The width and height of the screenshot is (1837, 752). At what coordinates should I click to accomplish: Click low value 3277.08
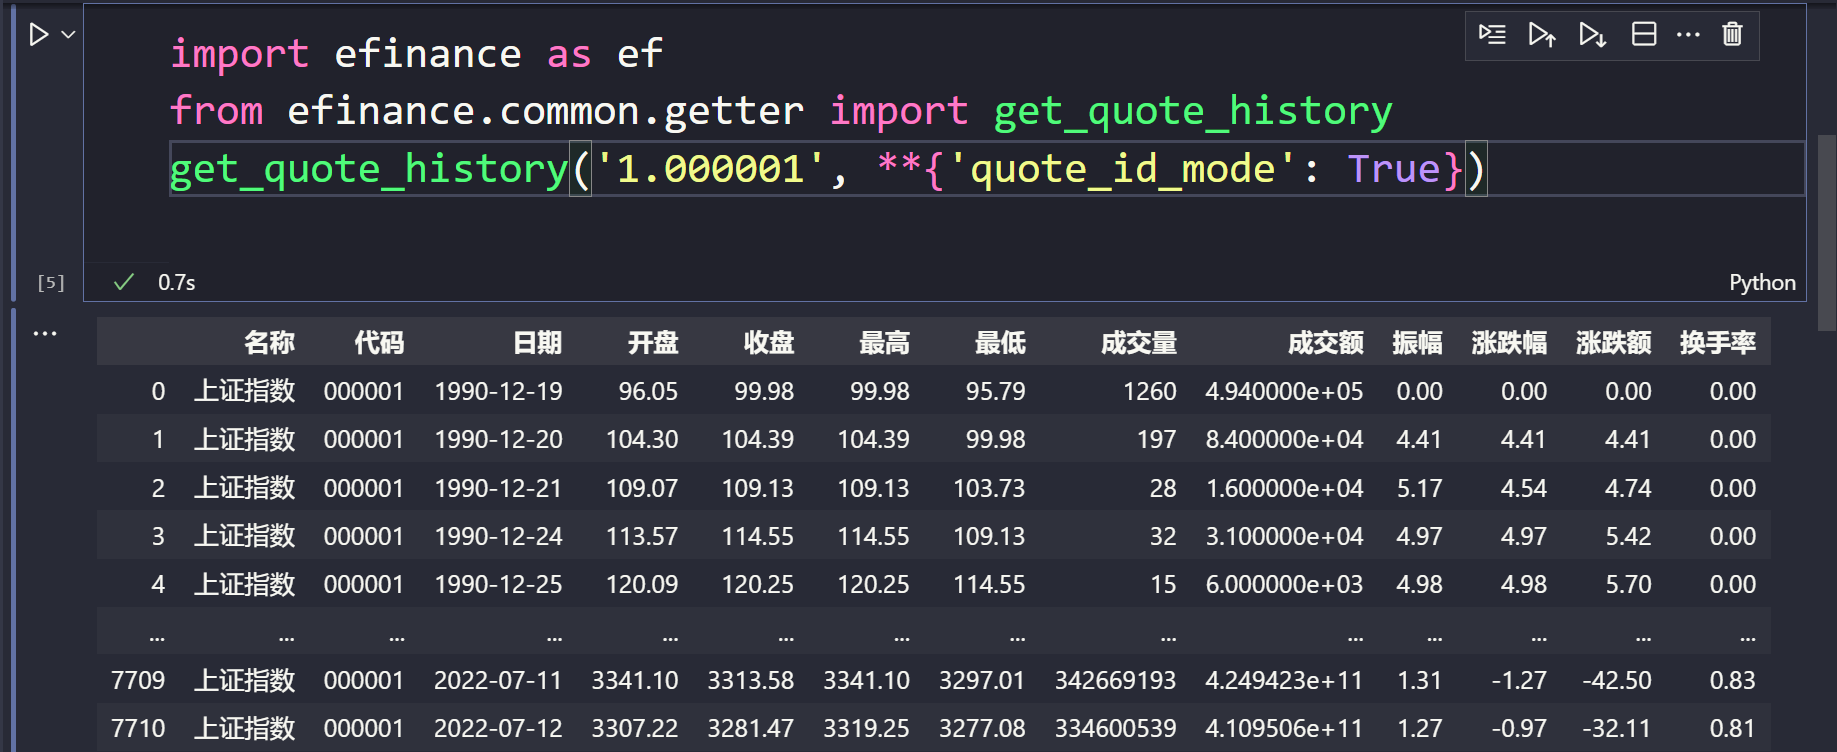tap(982, 728)
